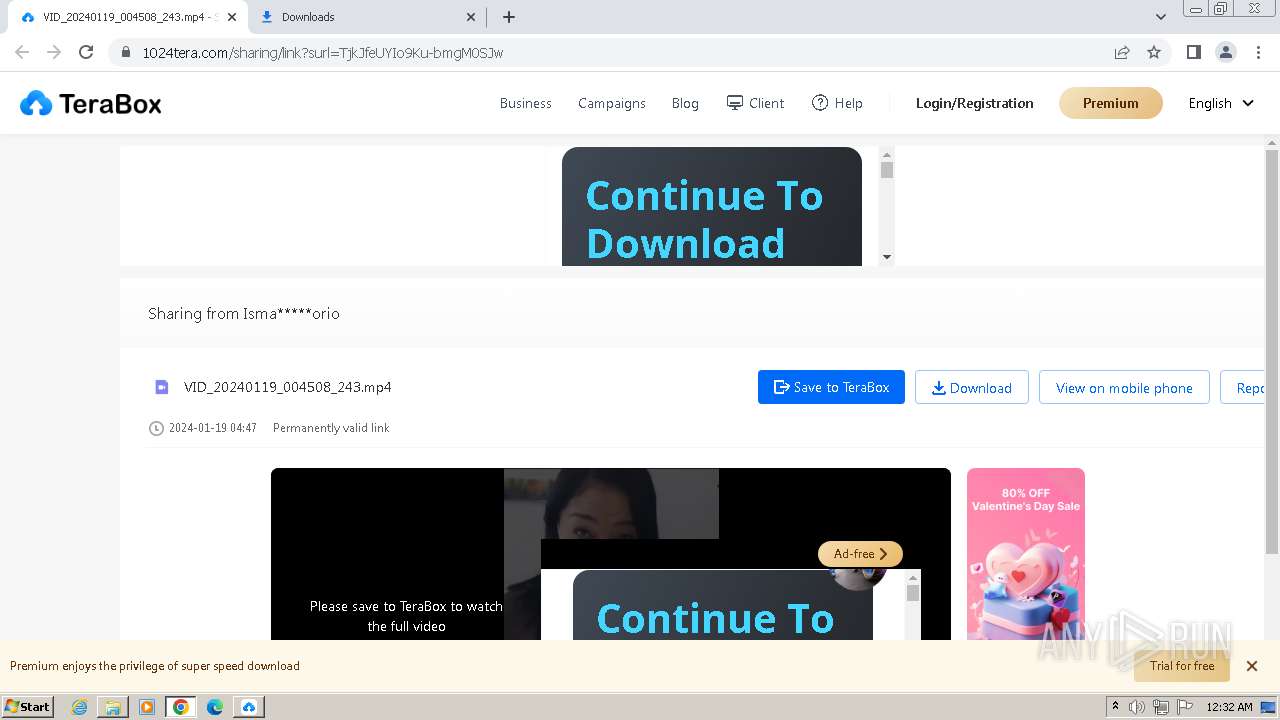Viewport: 1280px width, 720px height.
Task: Click the Trial for free button
Action: (x=1182, y=666)
